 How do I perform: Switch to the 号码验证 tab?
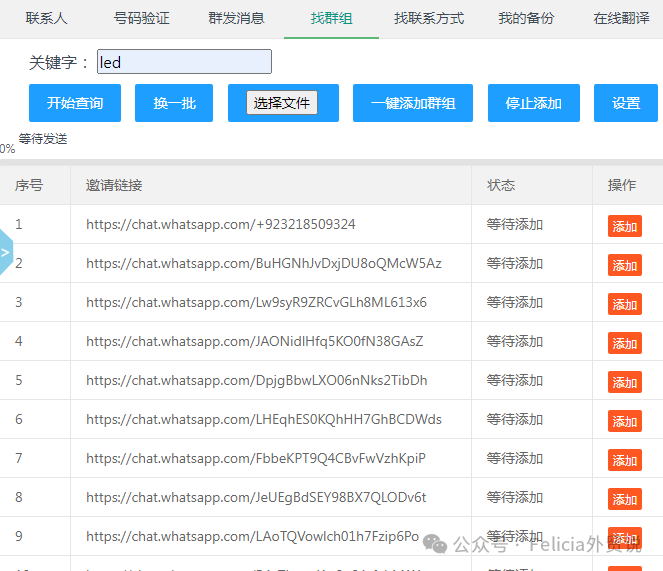click(142, 19)
